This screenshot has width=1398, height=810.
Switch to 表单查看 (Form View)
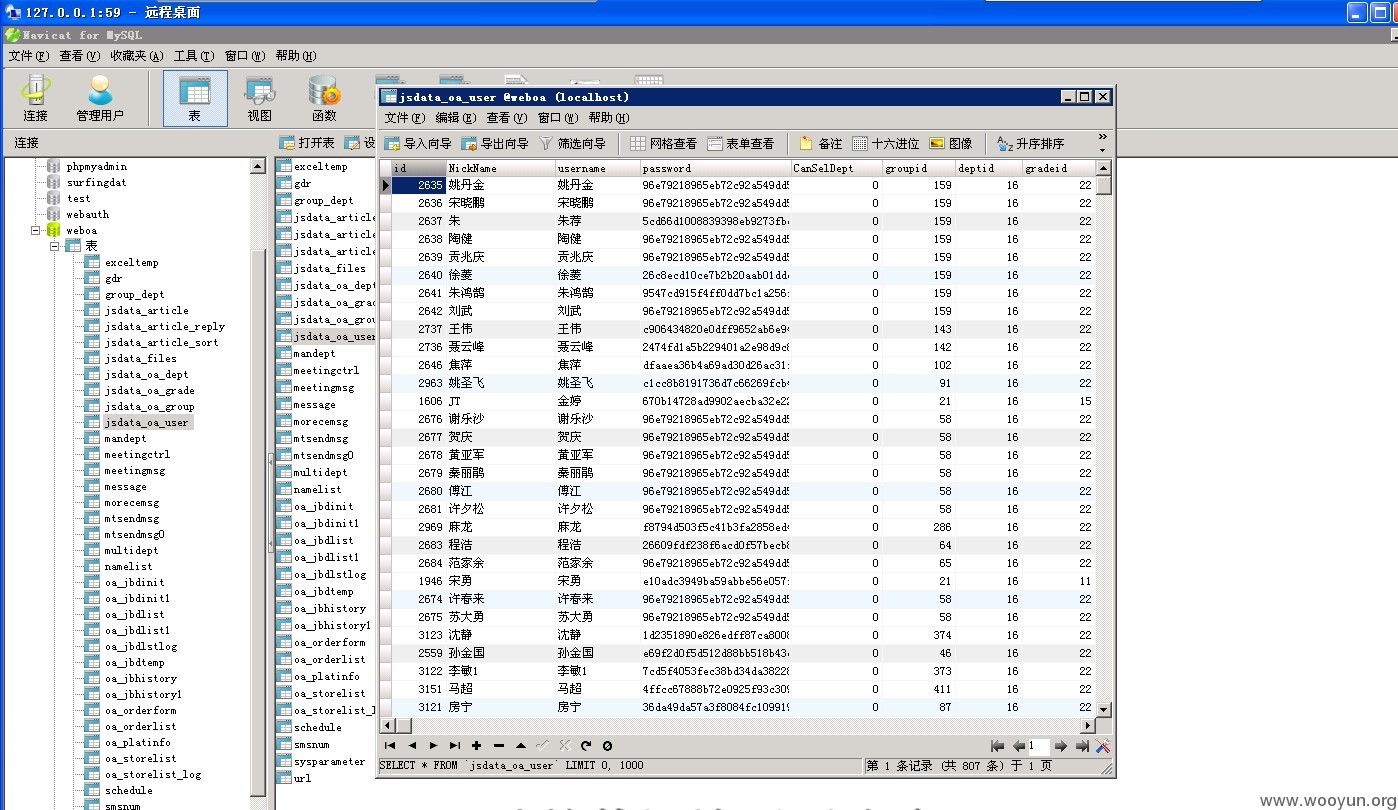click(x=739, y=144)
